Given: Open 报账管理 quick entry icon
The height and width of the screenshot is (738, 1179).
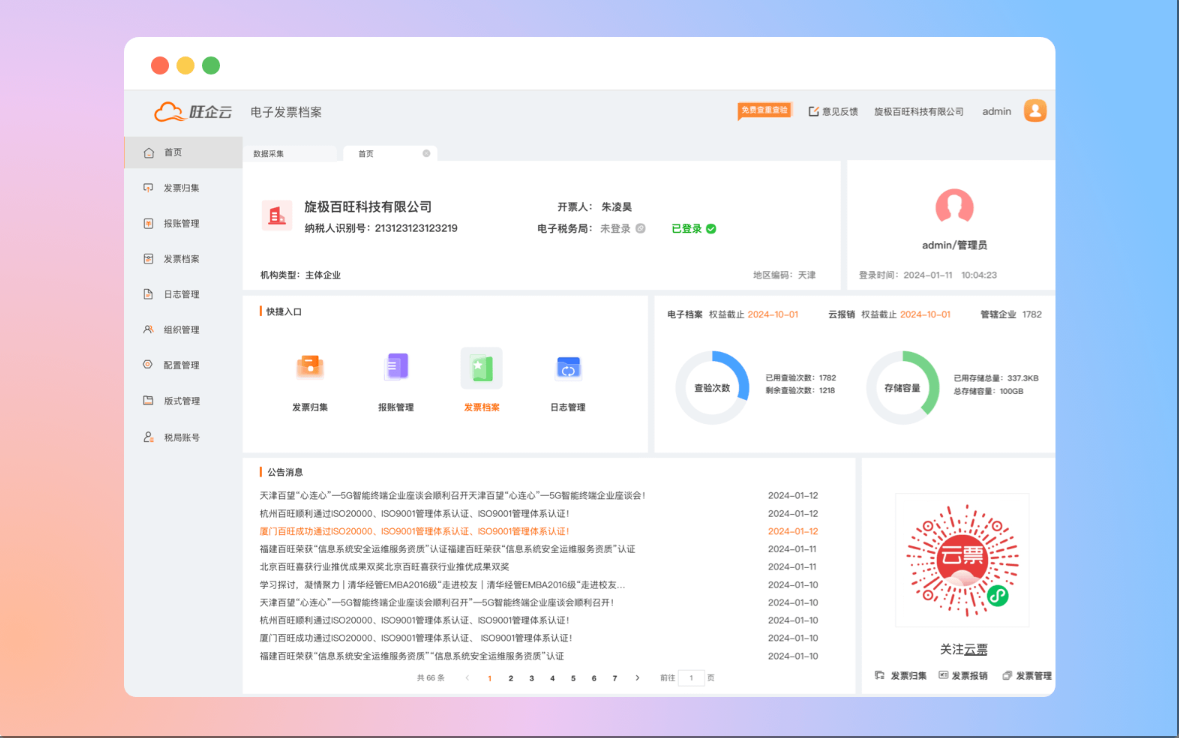Looking at the screenshot, I should 396,368.
